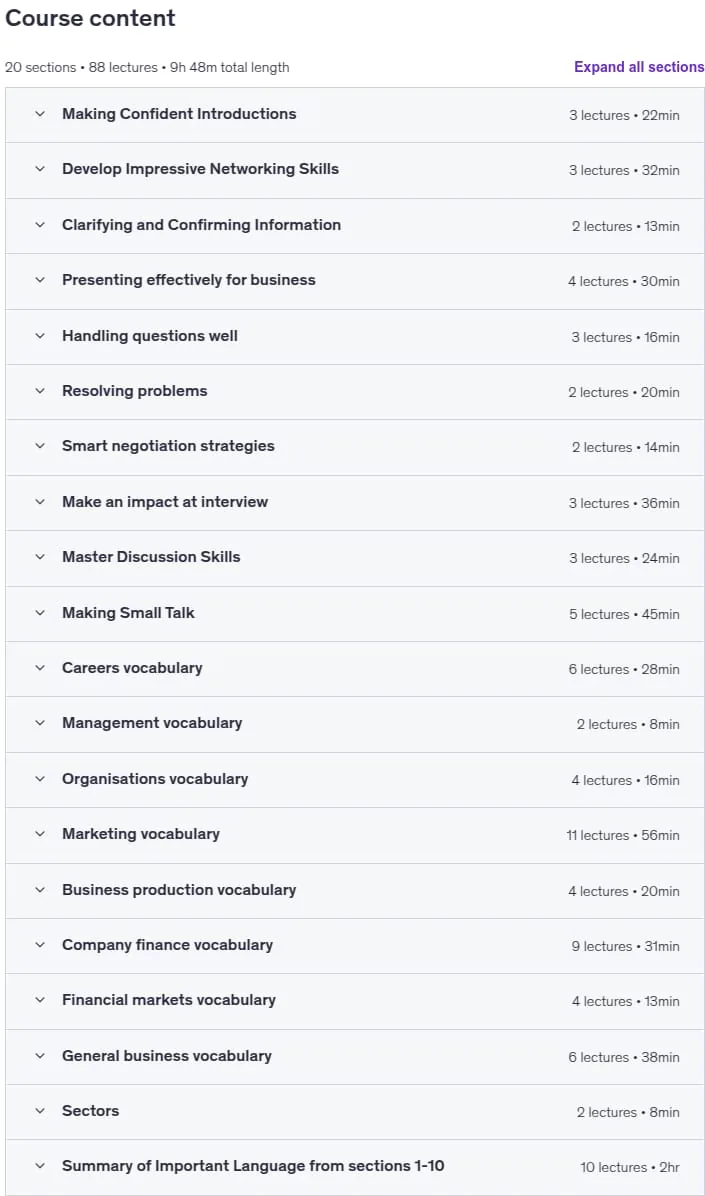Click the chevron beside Make an impact at interview
The image size is (705, 1196).
(x=40, y=502)
